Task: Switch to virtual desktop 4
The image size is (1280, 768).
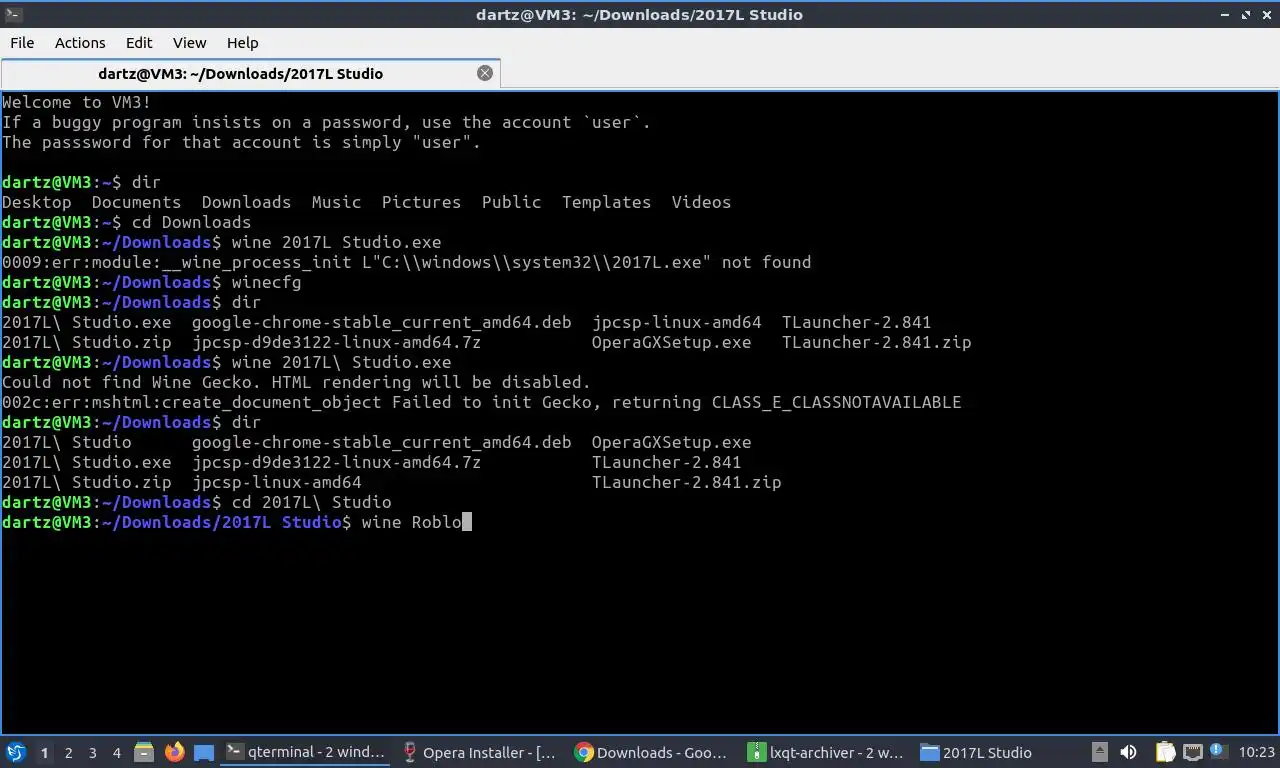Action: coord(116,752)
